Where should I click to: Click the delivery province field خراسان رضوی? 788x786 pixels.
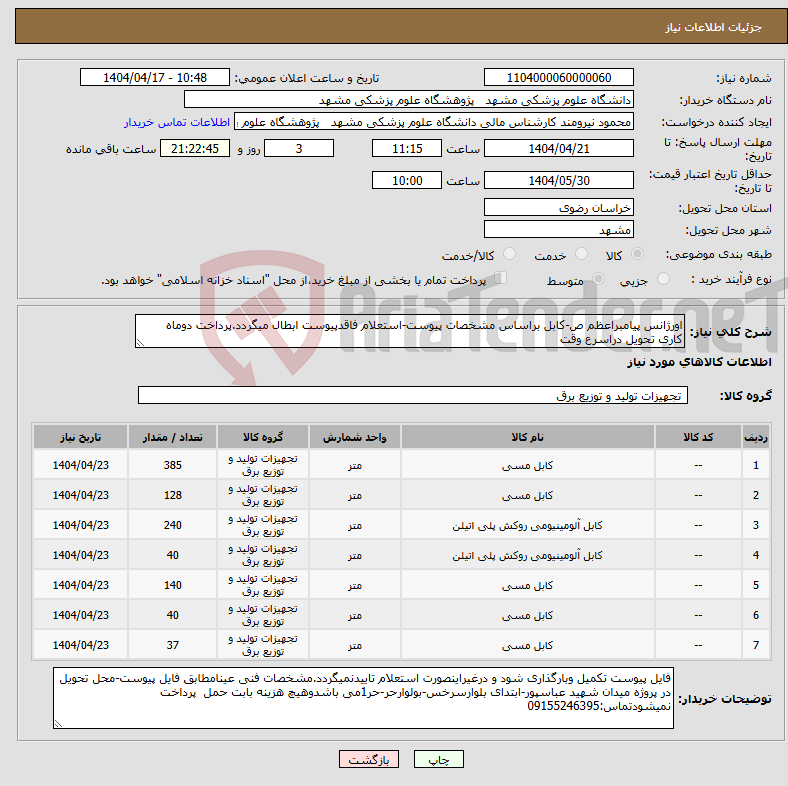tap(558, 207)
